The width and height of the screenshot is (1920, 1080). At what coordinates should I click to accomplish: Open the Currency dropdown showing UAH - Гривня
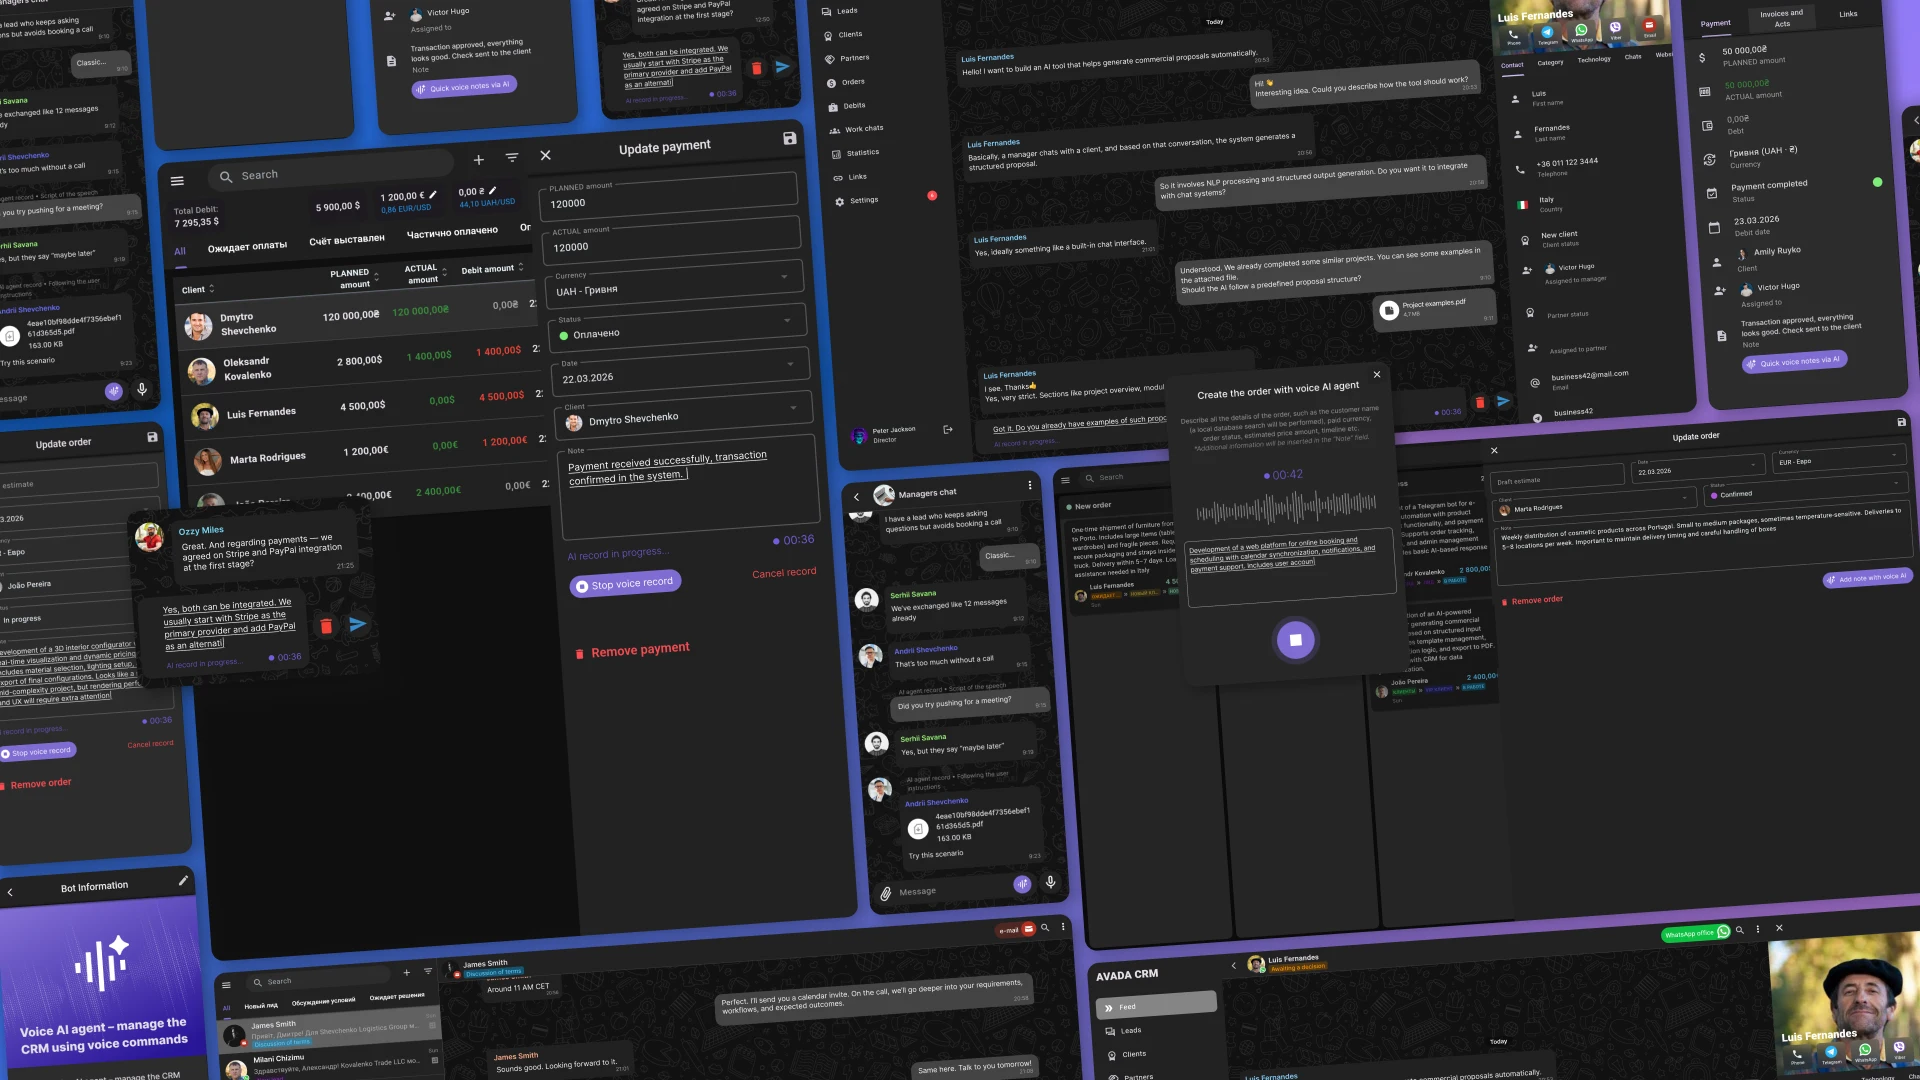click(x=676, y=284)
